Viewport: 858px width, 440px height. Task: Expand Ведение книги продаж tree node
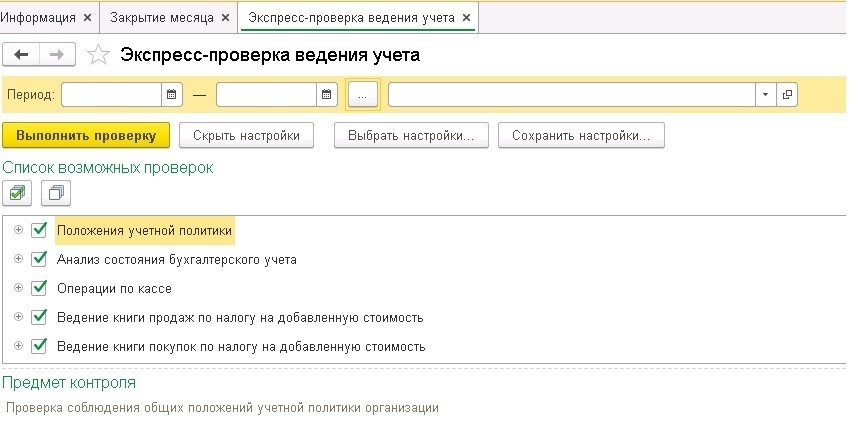click(18, 317)
